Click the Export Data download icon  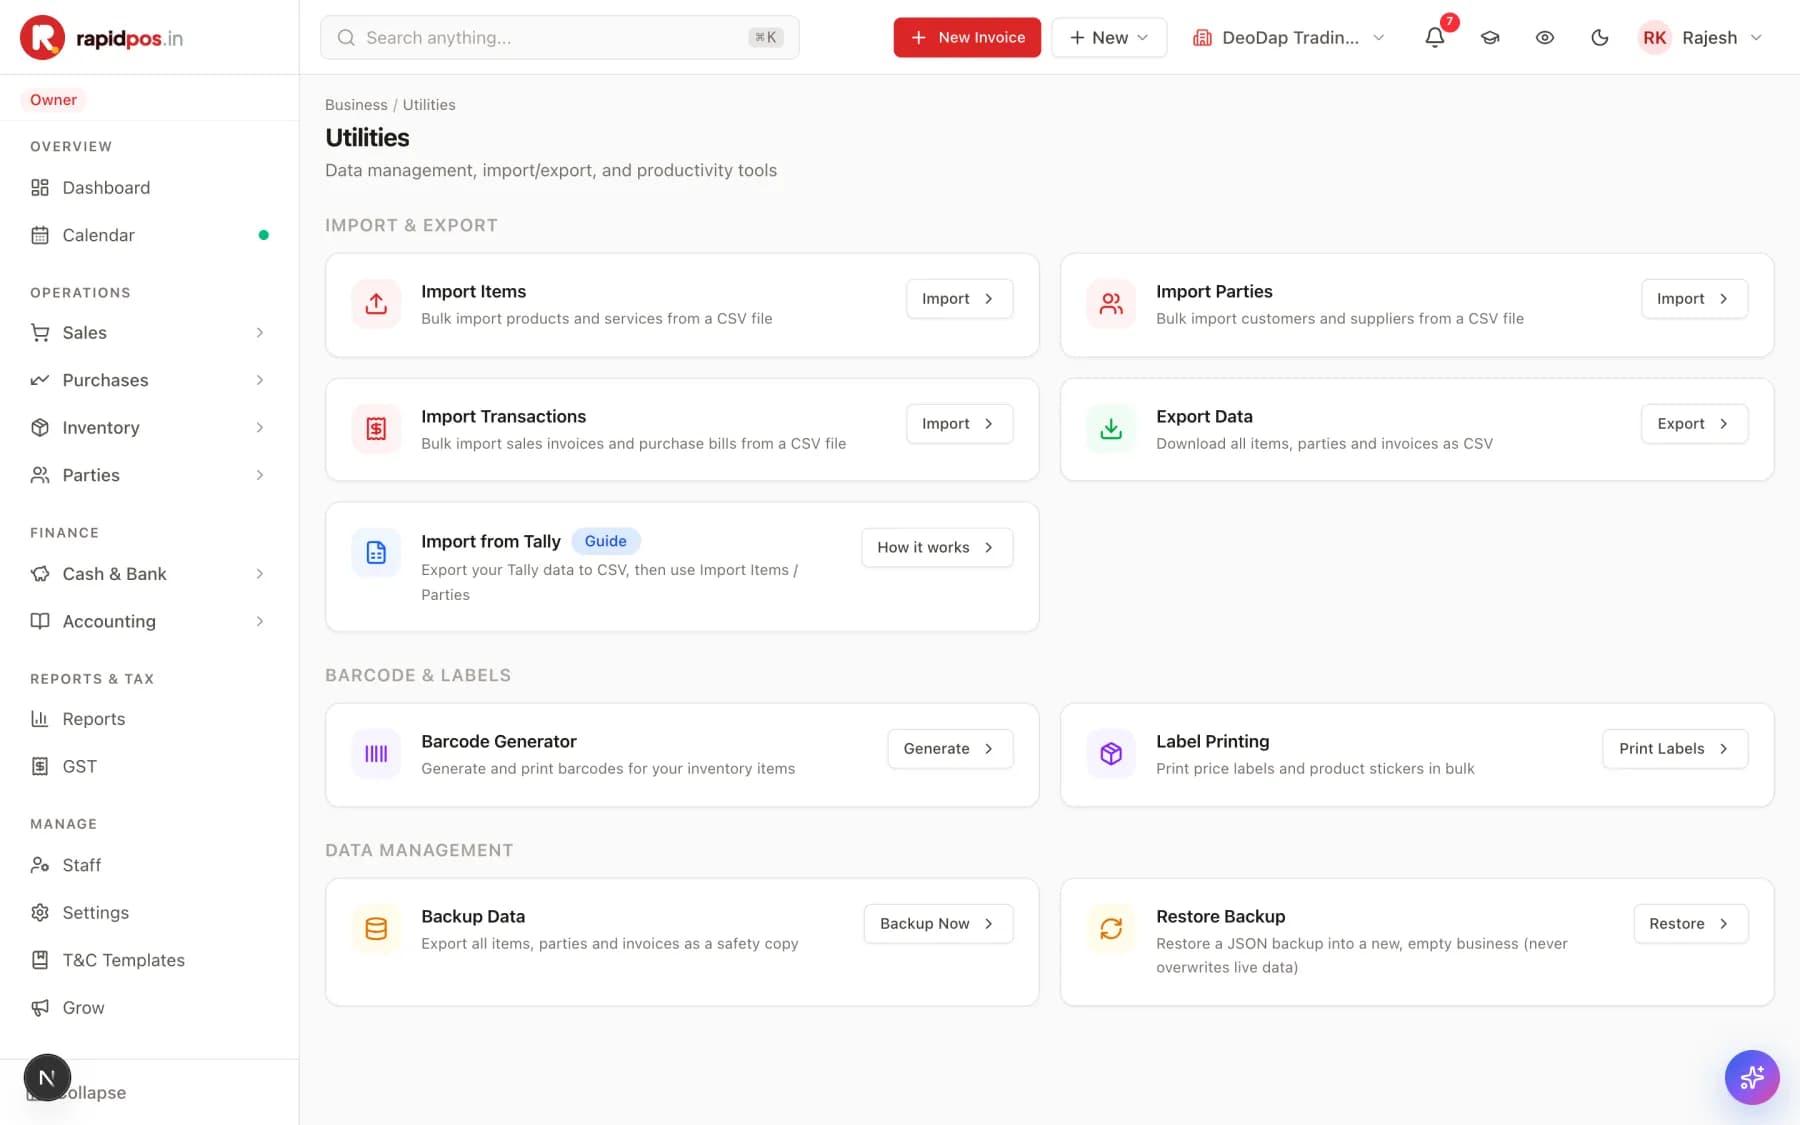click(x=1111, y=429)
